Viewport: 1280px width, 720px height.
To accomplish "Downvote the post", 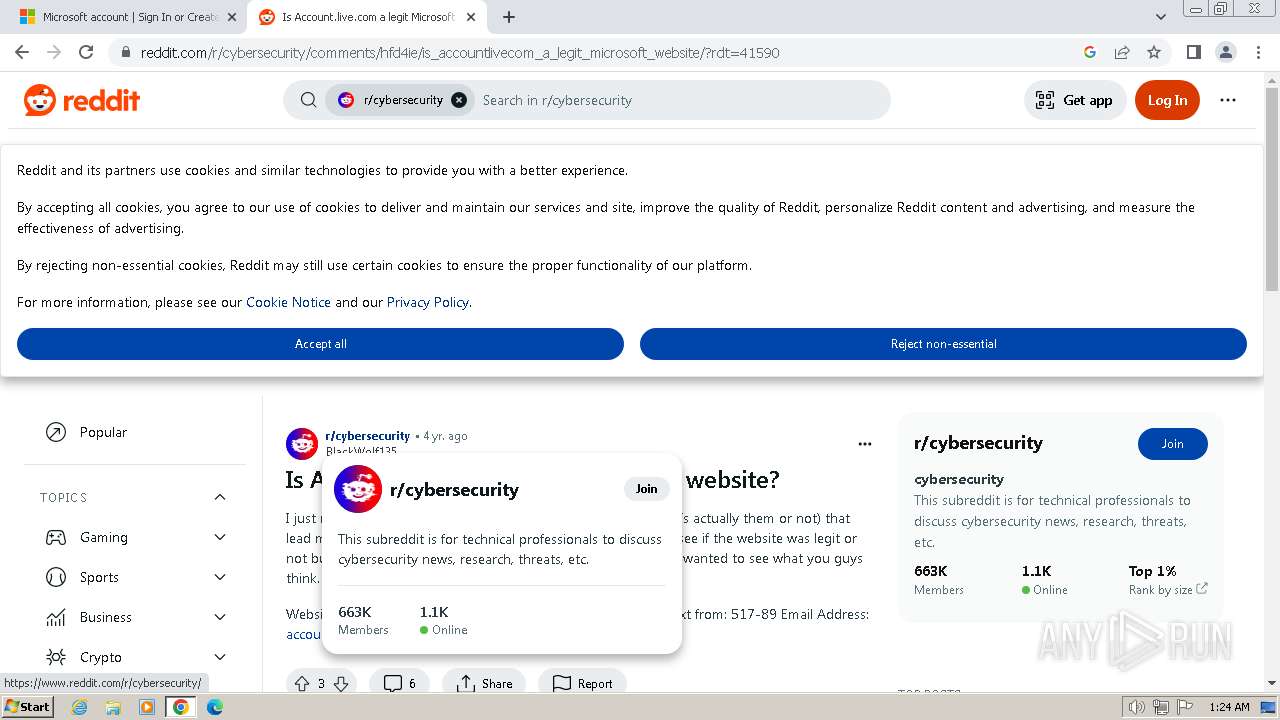I will click(x=341, y=684).
